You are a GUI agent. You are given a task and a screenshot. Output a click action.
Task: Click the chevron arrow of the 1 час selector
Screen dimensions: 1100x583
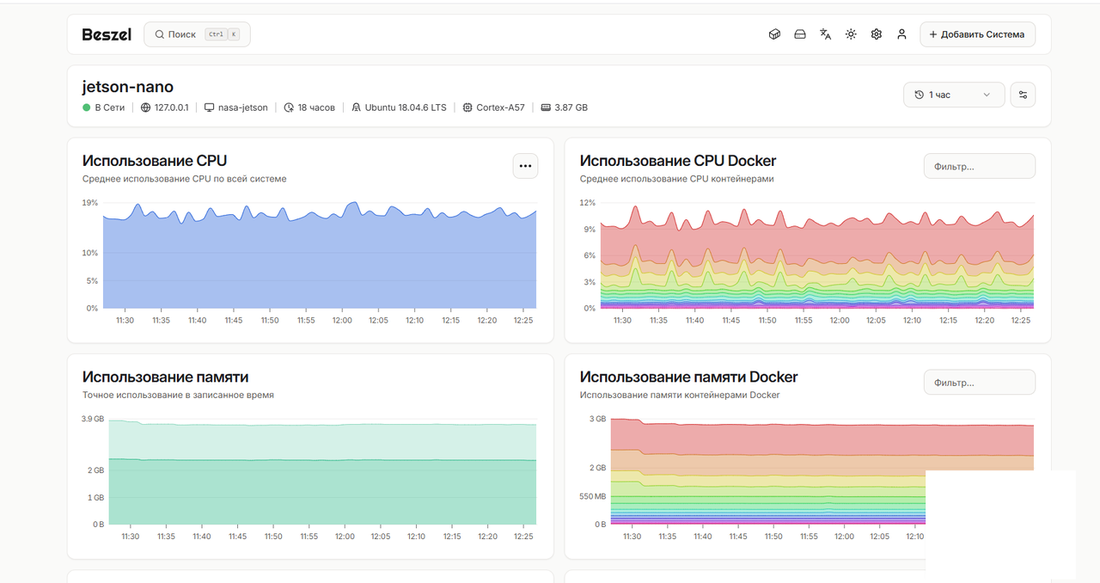point(986,95)
